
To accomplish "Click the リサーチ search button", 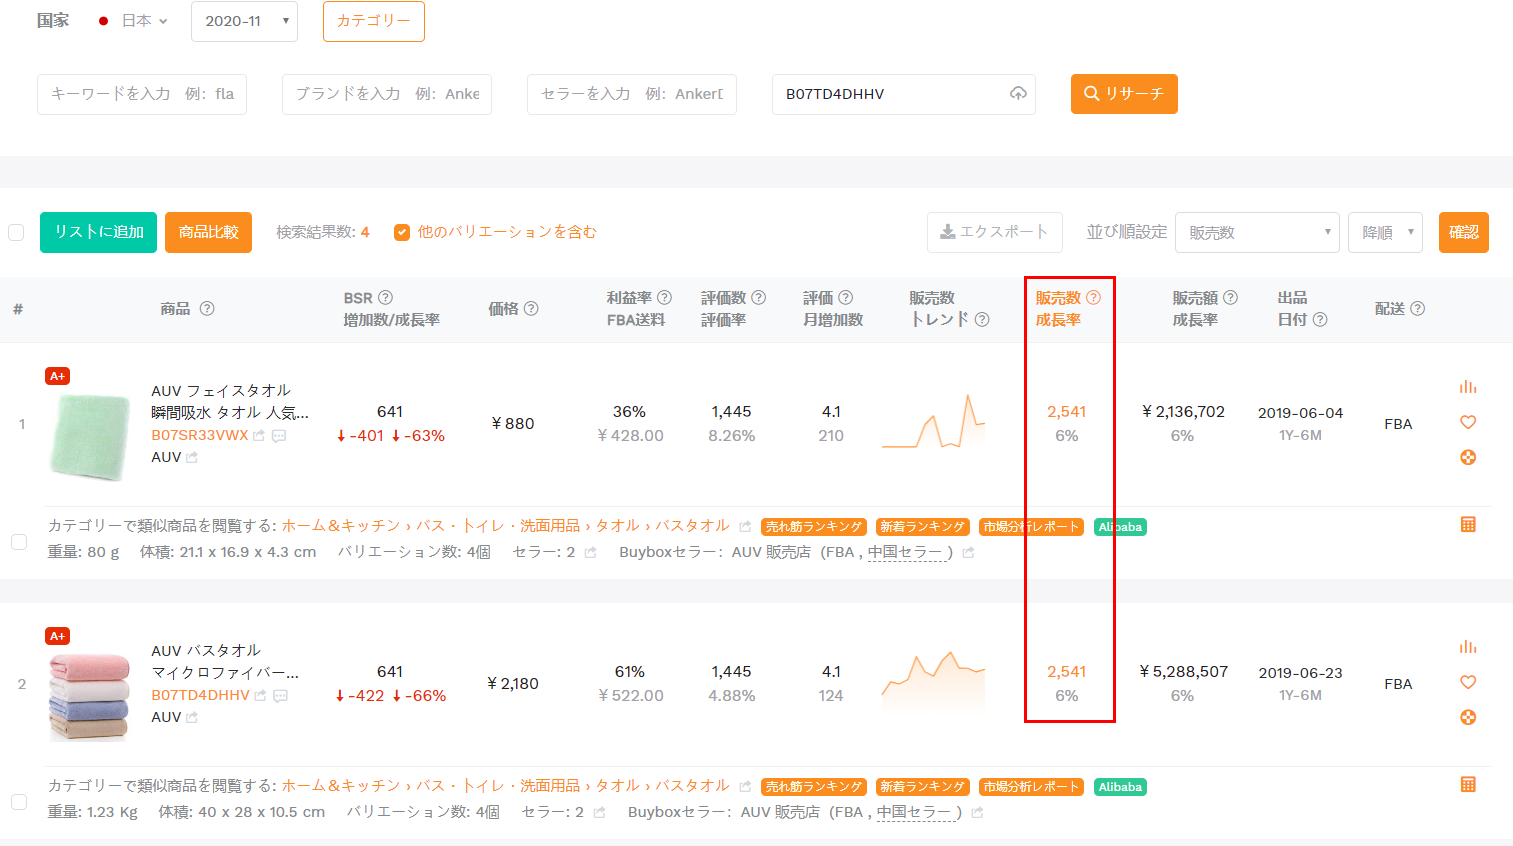I will (x=1124, y=94).
